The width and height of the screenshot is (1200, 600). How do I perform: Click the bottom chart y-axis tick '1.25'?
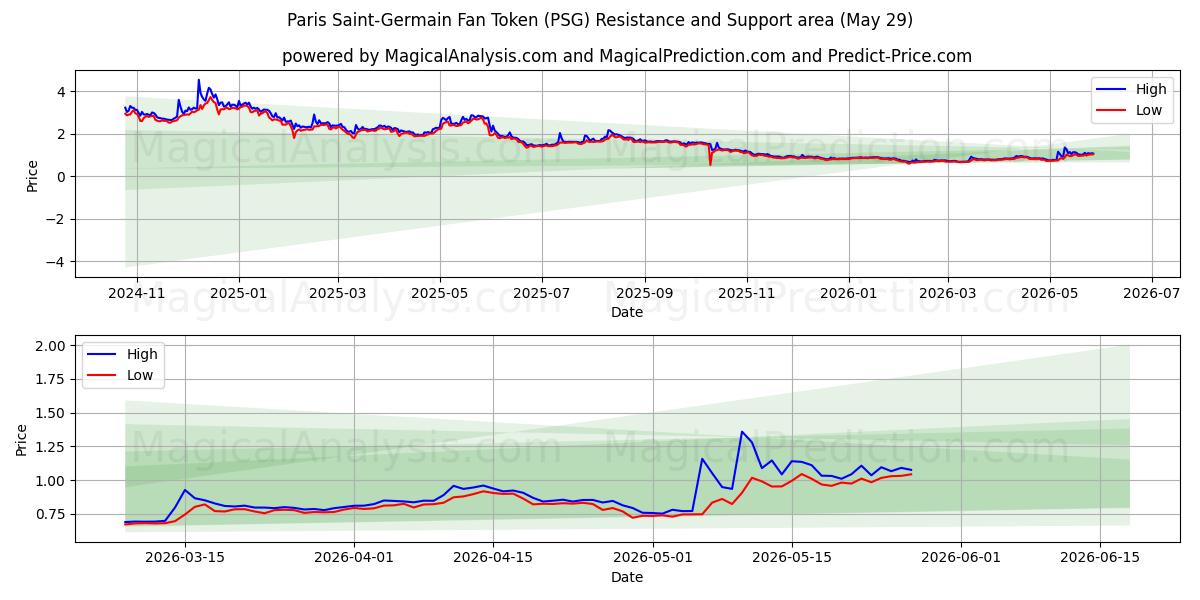coord(52,447)
